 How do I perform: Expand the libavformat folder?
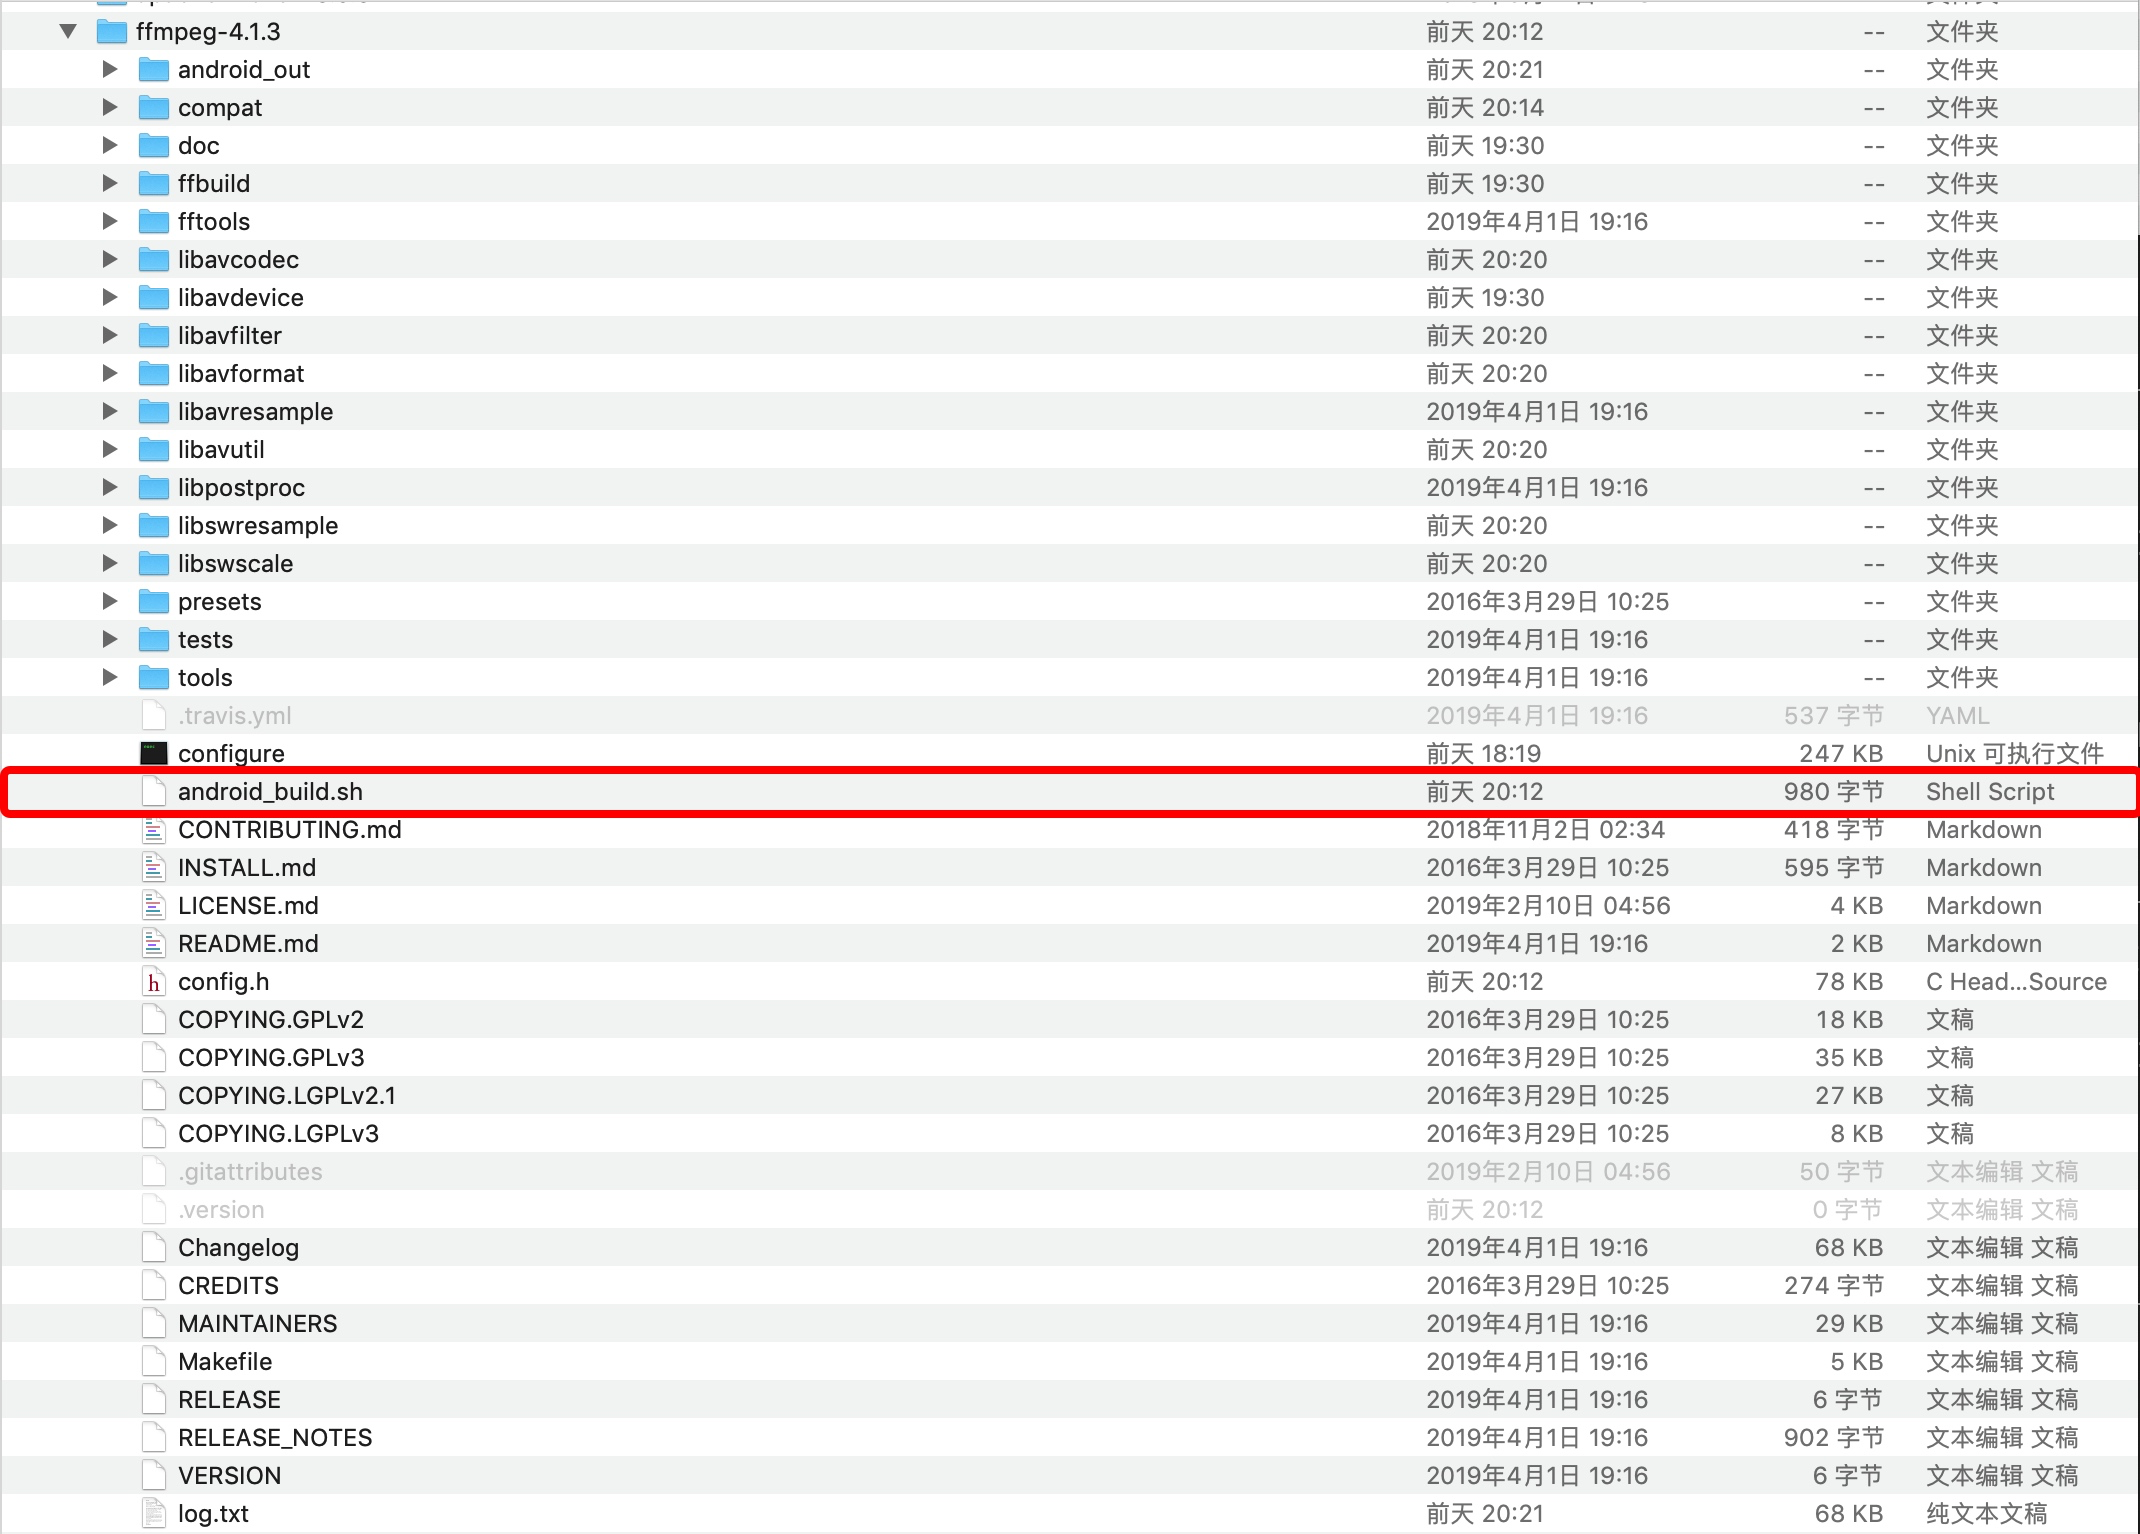(x=110, y=373)
